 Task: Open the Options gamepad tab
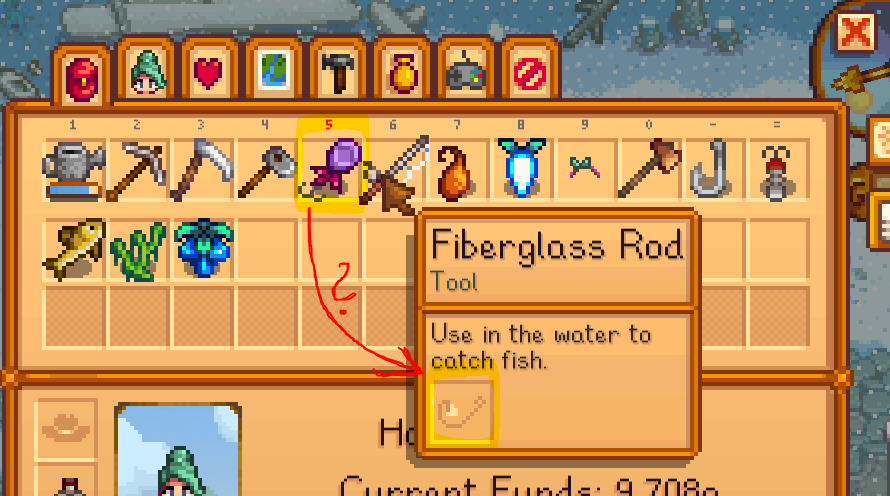point(465,73)
